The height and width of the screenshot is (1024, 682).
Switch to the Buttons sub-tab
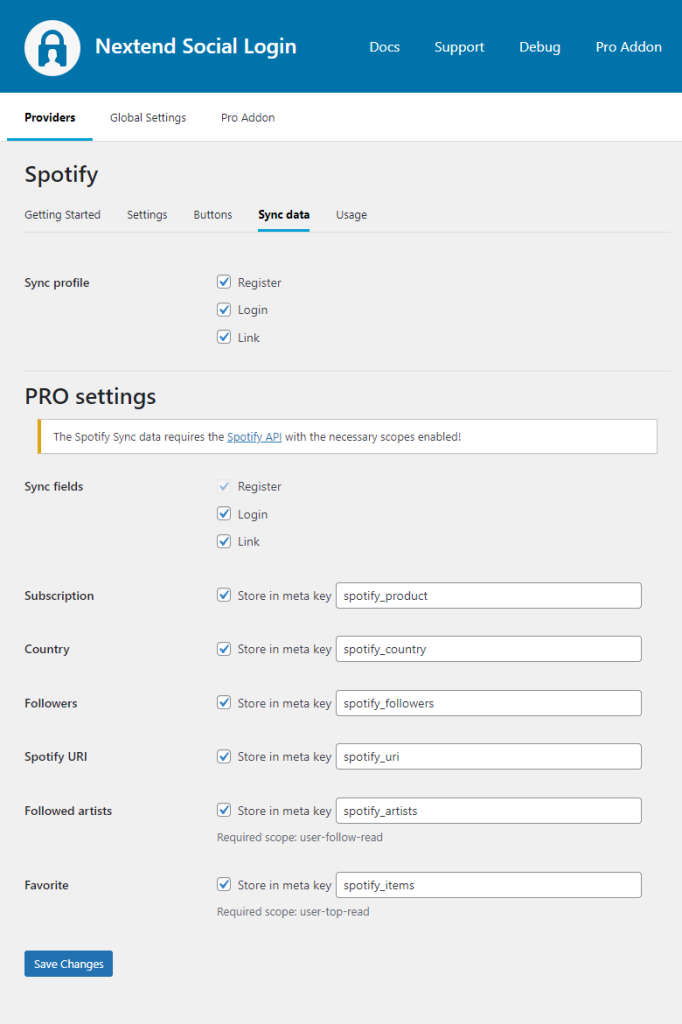[x=212, y=215]
